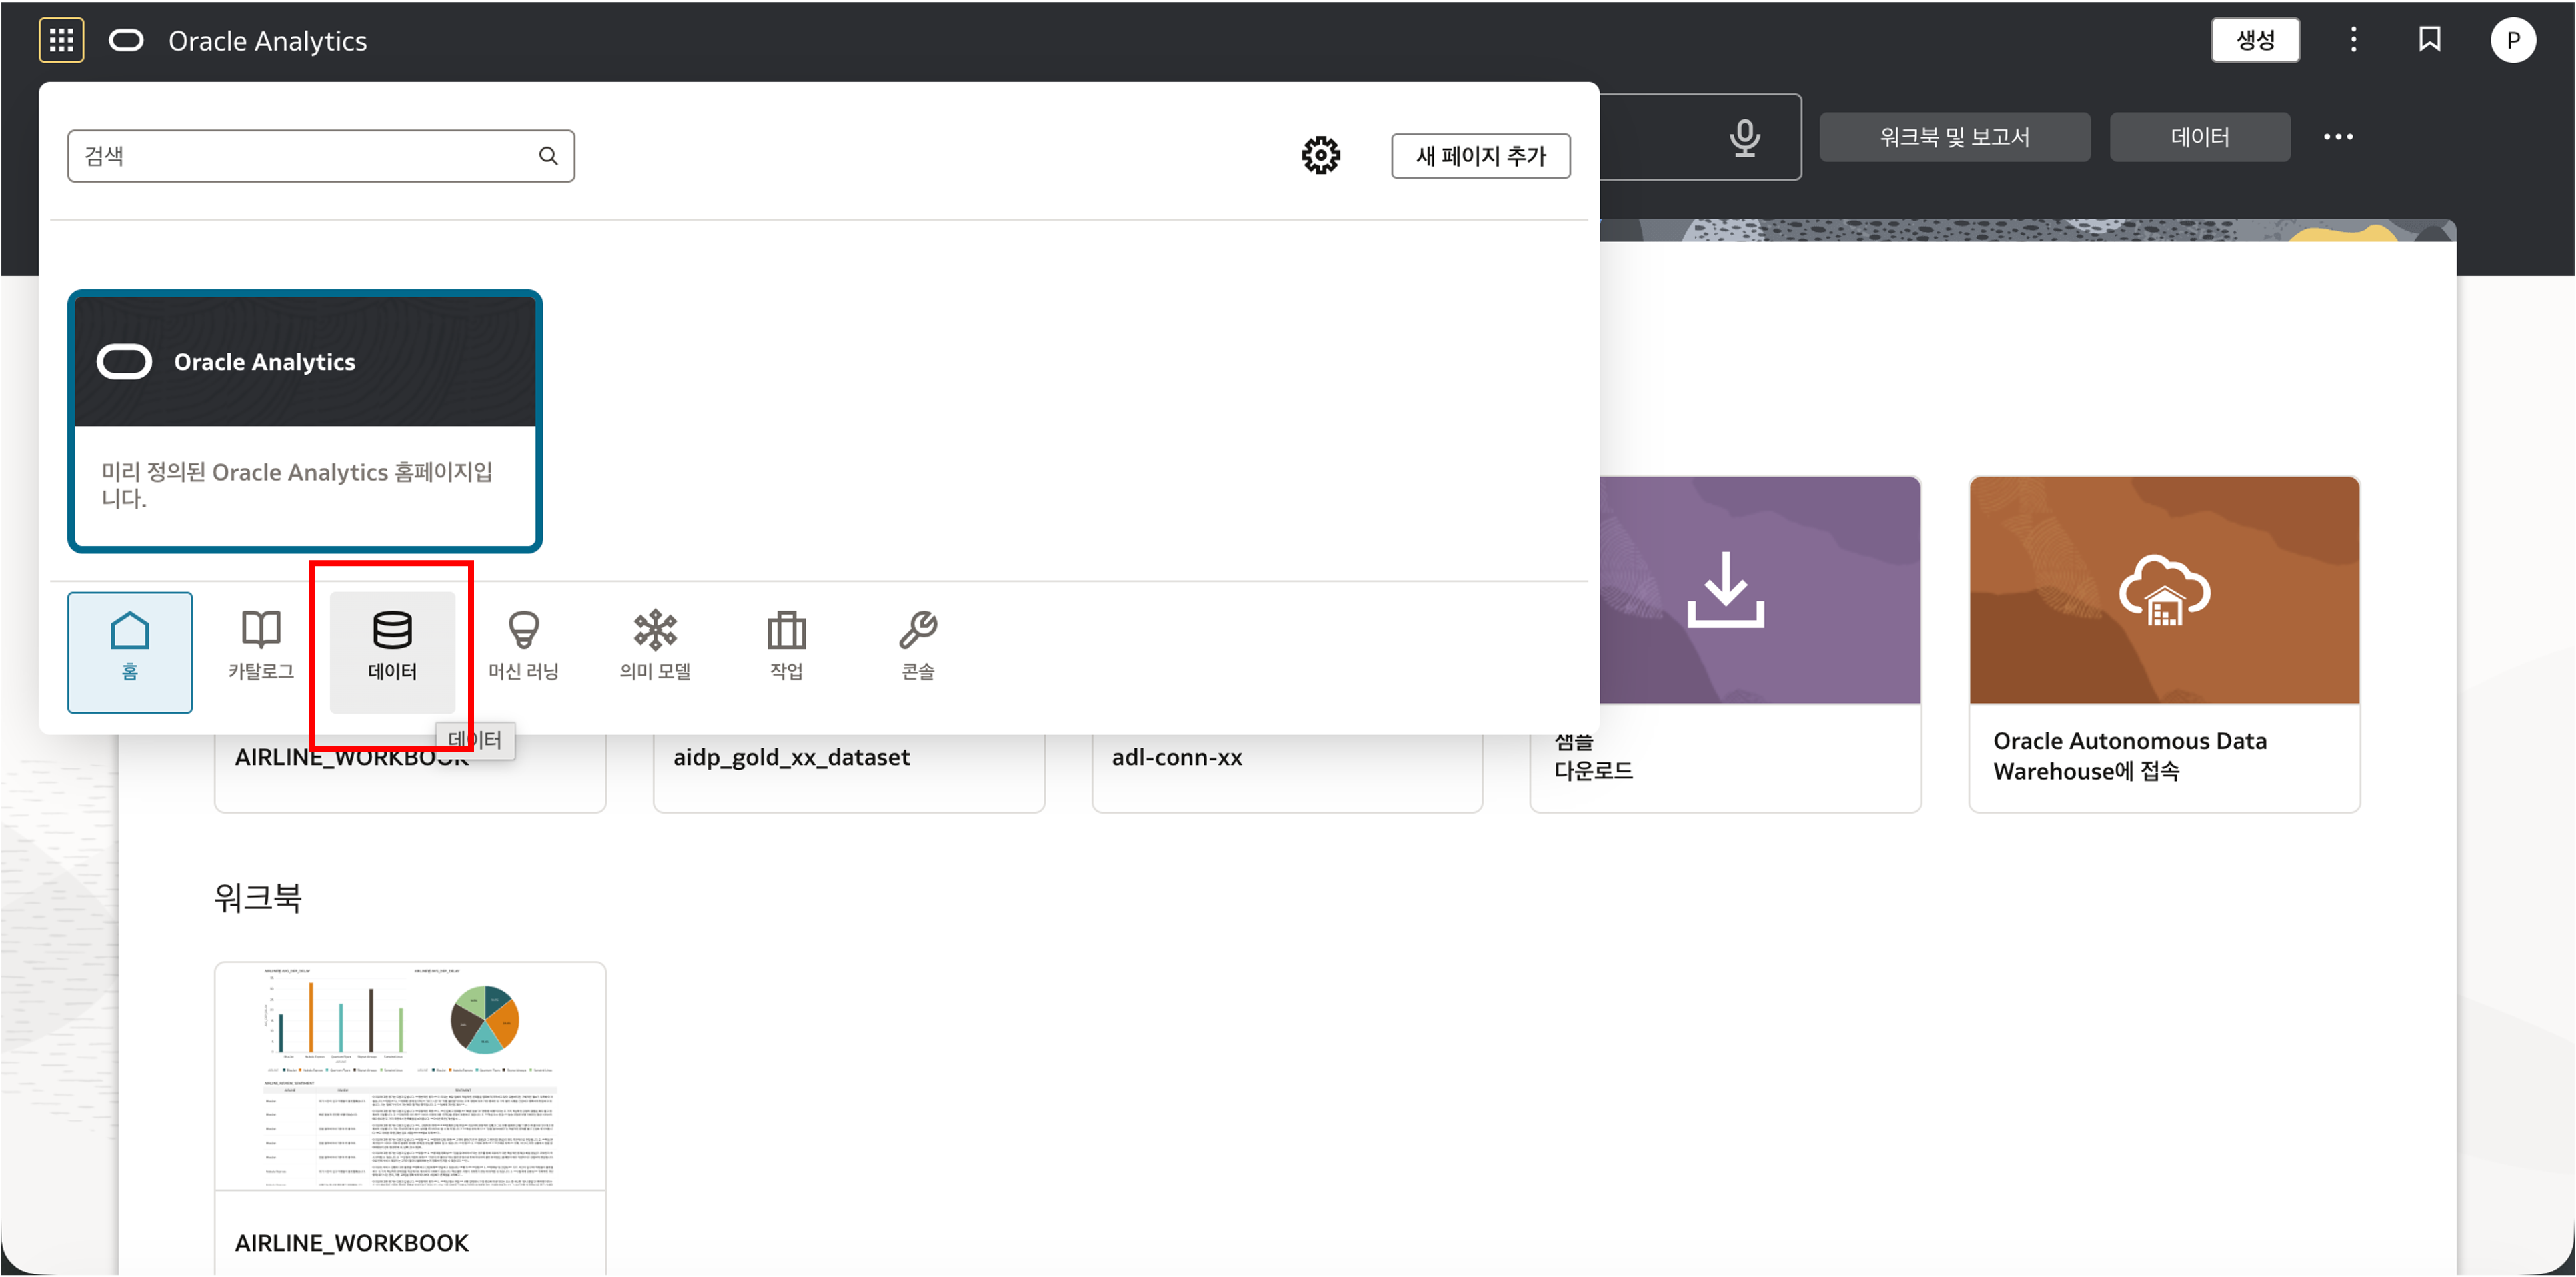Open home page settings gear
The height and width of the screenshot is (1277, 2576).
pos(1320,156)
